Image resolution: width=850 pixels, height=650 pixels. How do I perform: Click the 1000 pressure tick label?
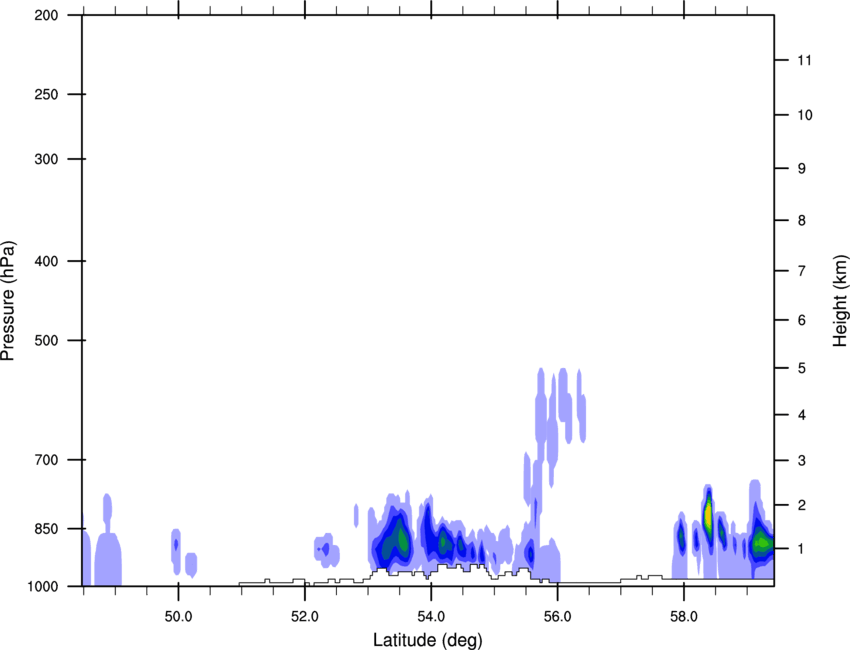[43, 587]
